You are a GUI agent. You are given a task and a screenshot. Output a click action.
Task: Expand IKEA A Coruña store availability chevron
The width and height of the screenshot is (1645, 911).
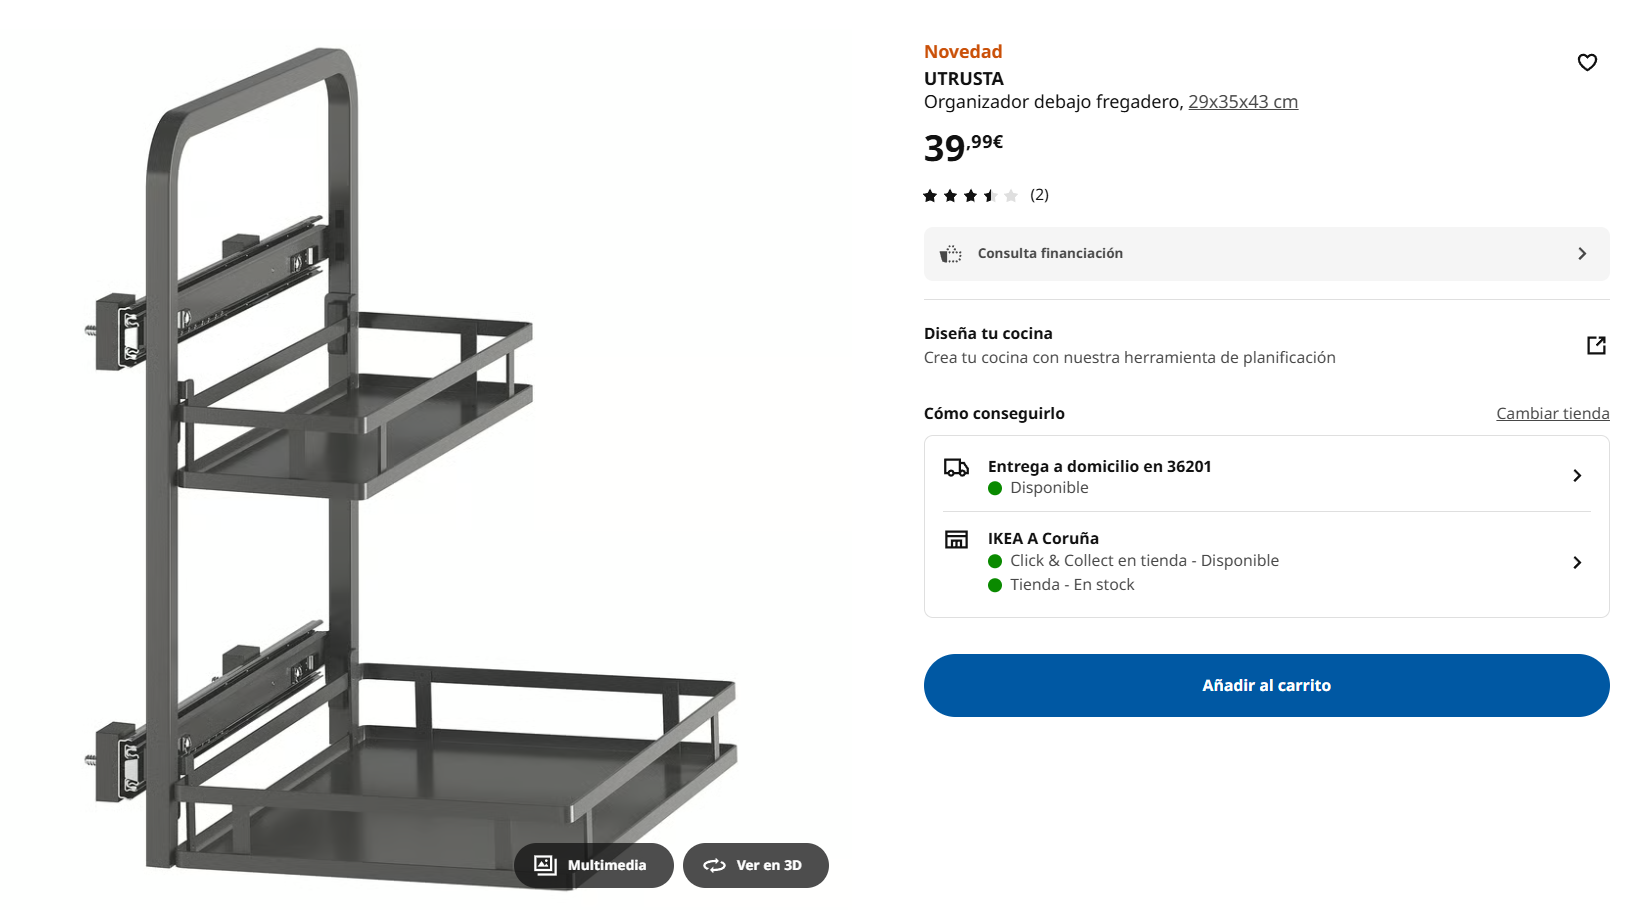point(1576,563)
